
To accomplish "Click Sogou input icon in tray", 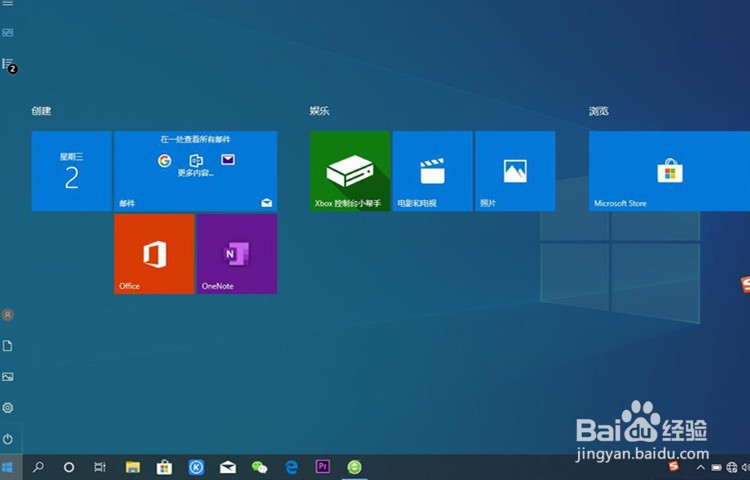I will [x=674, y=466].
